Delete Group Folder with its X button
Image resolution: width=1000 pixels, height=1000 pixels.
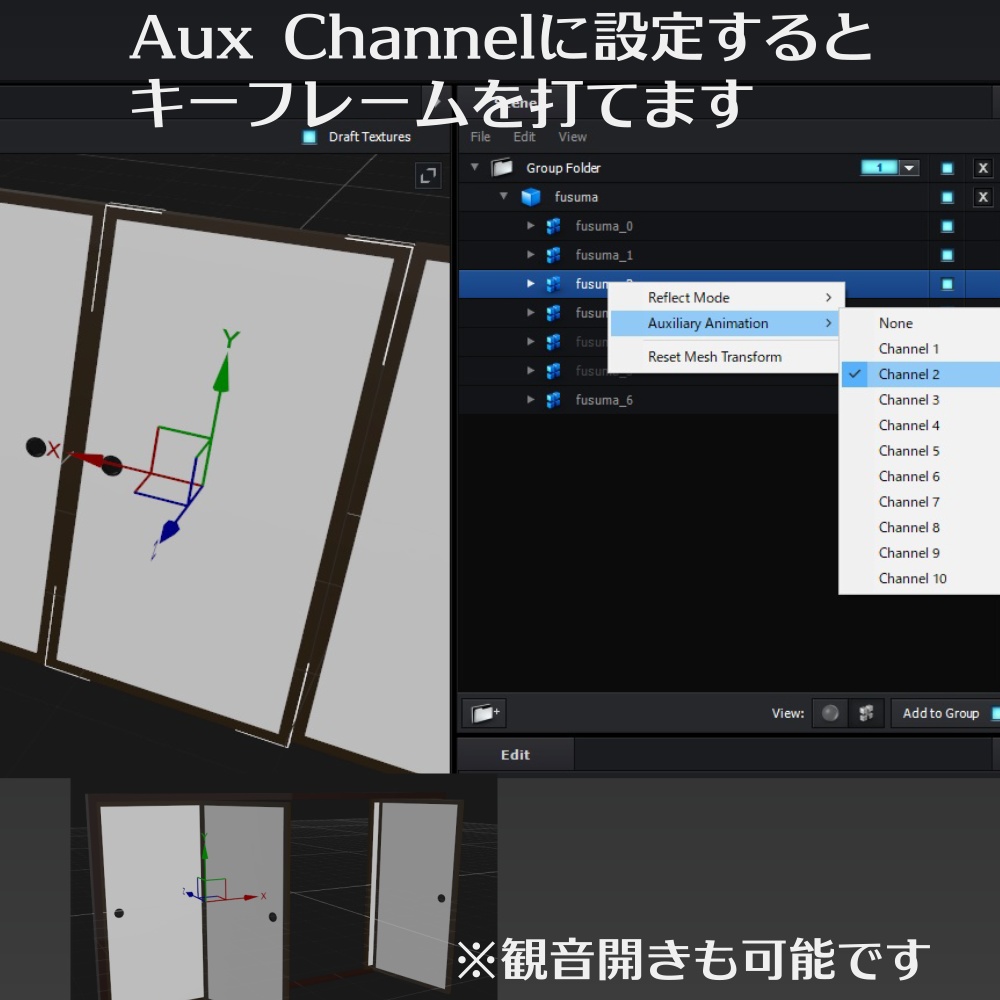[983, 168]
